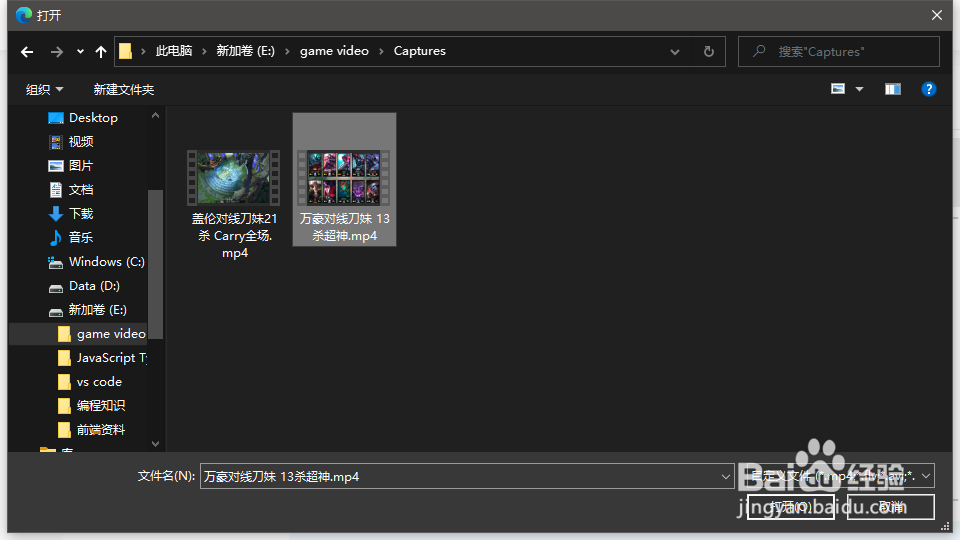Click the Data (D:) drive icon
The height and width of the screenshot is (540, 960).
tap(56, 288)
